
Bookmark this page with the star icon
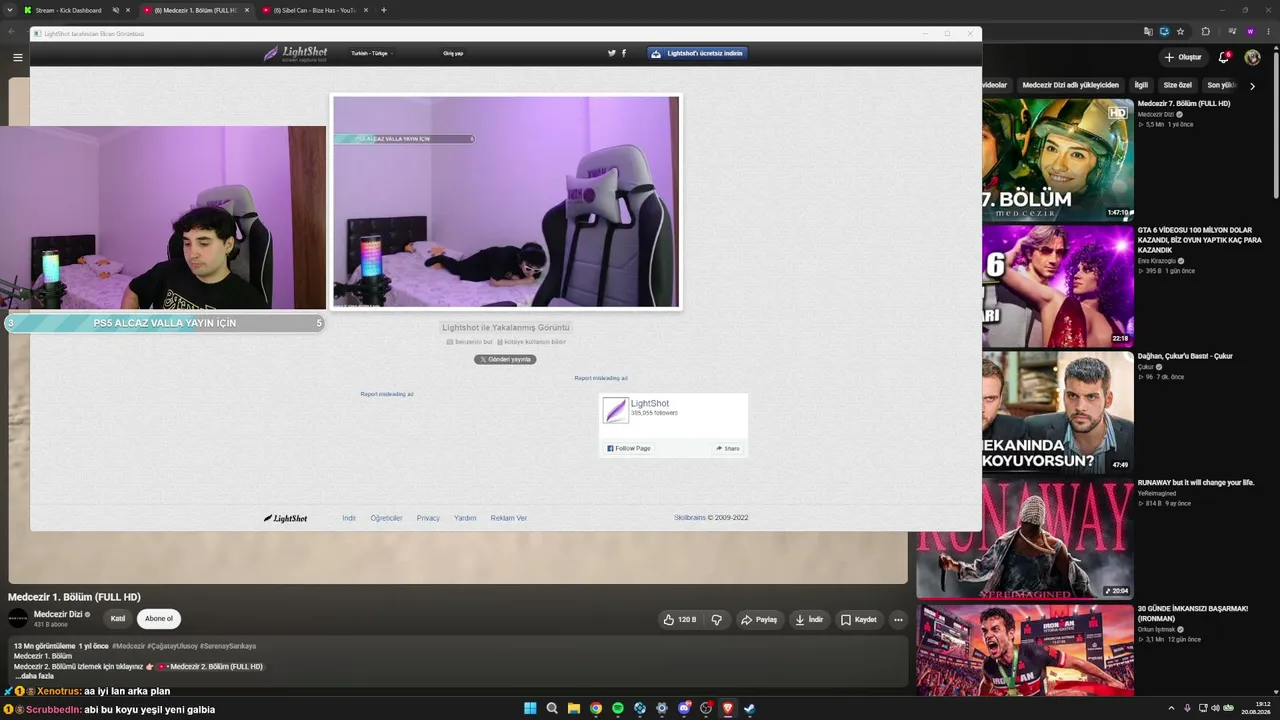(x=1180, y=31)
